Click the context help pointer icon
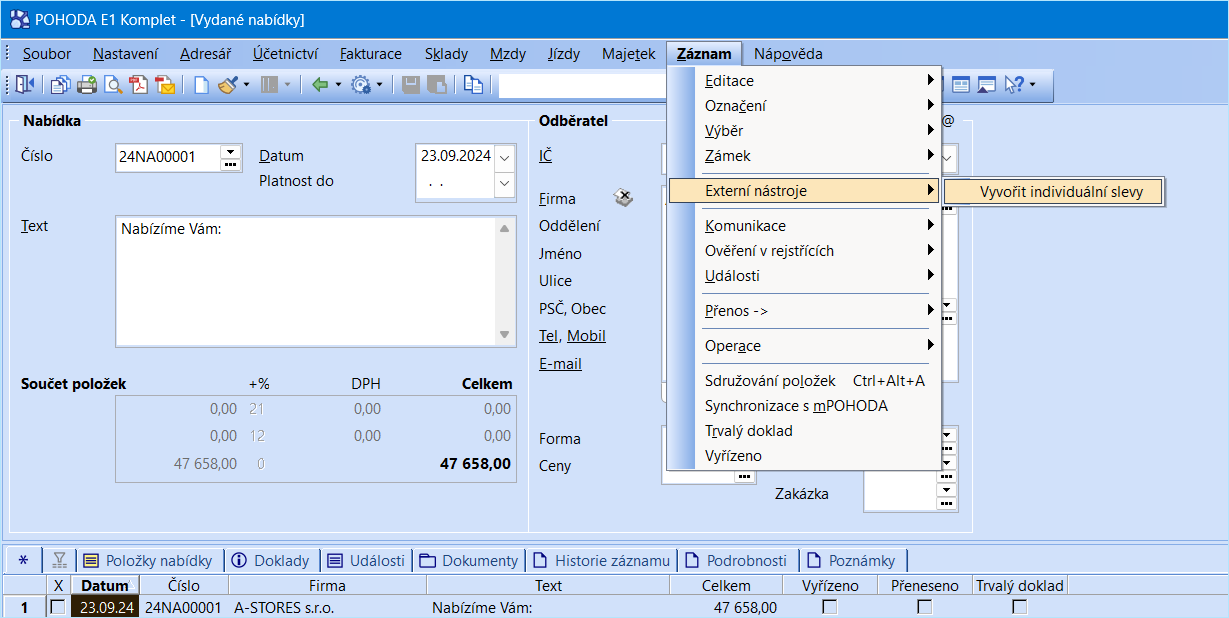Screen dimensions: 1229x618 (1014, 86)
